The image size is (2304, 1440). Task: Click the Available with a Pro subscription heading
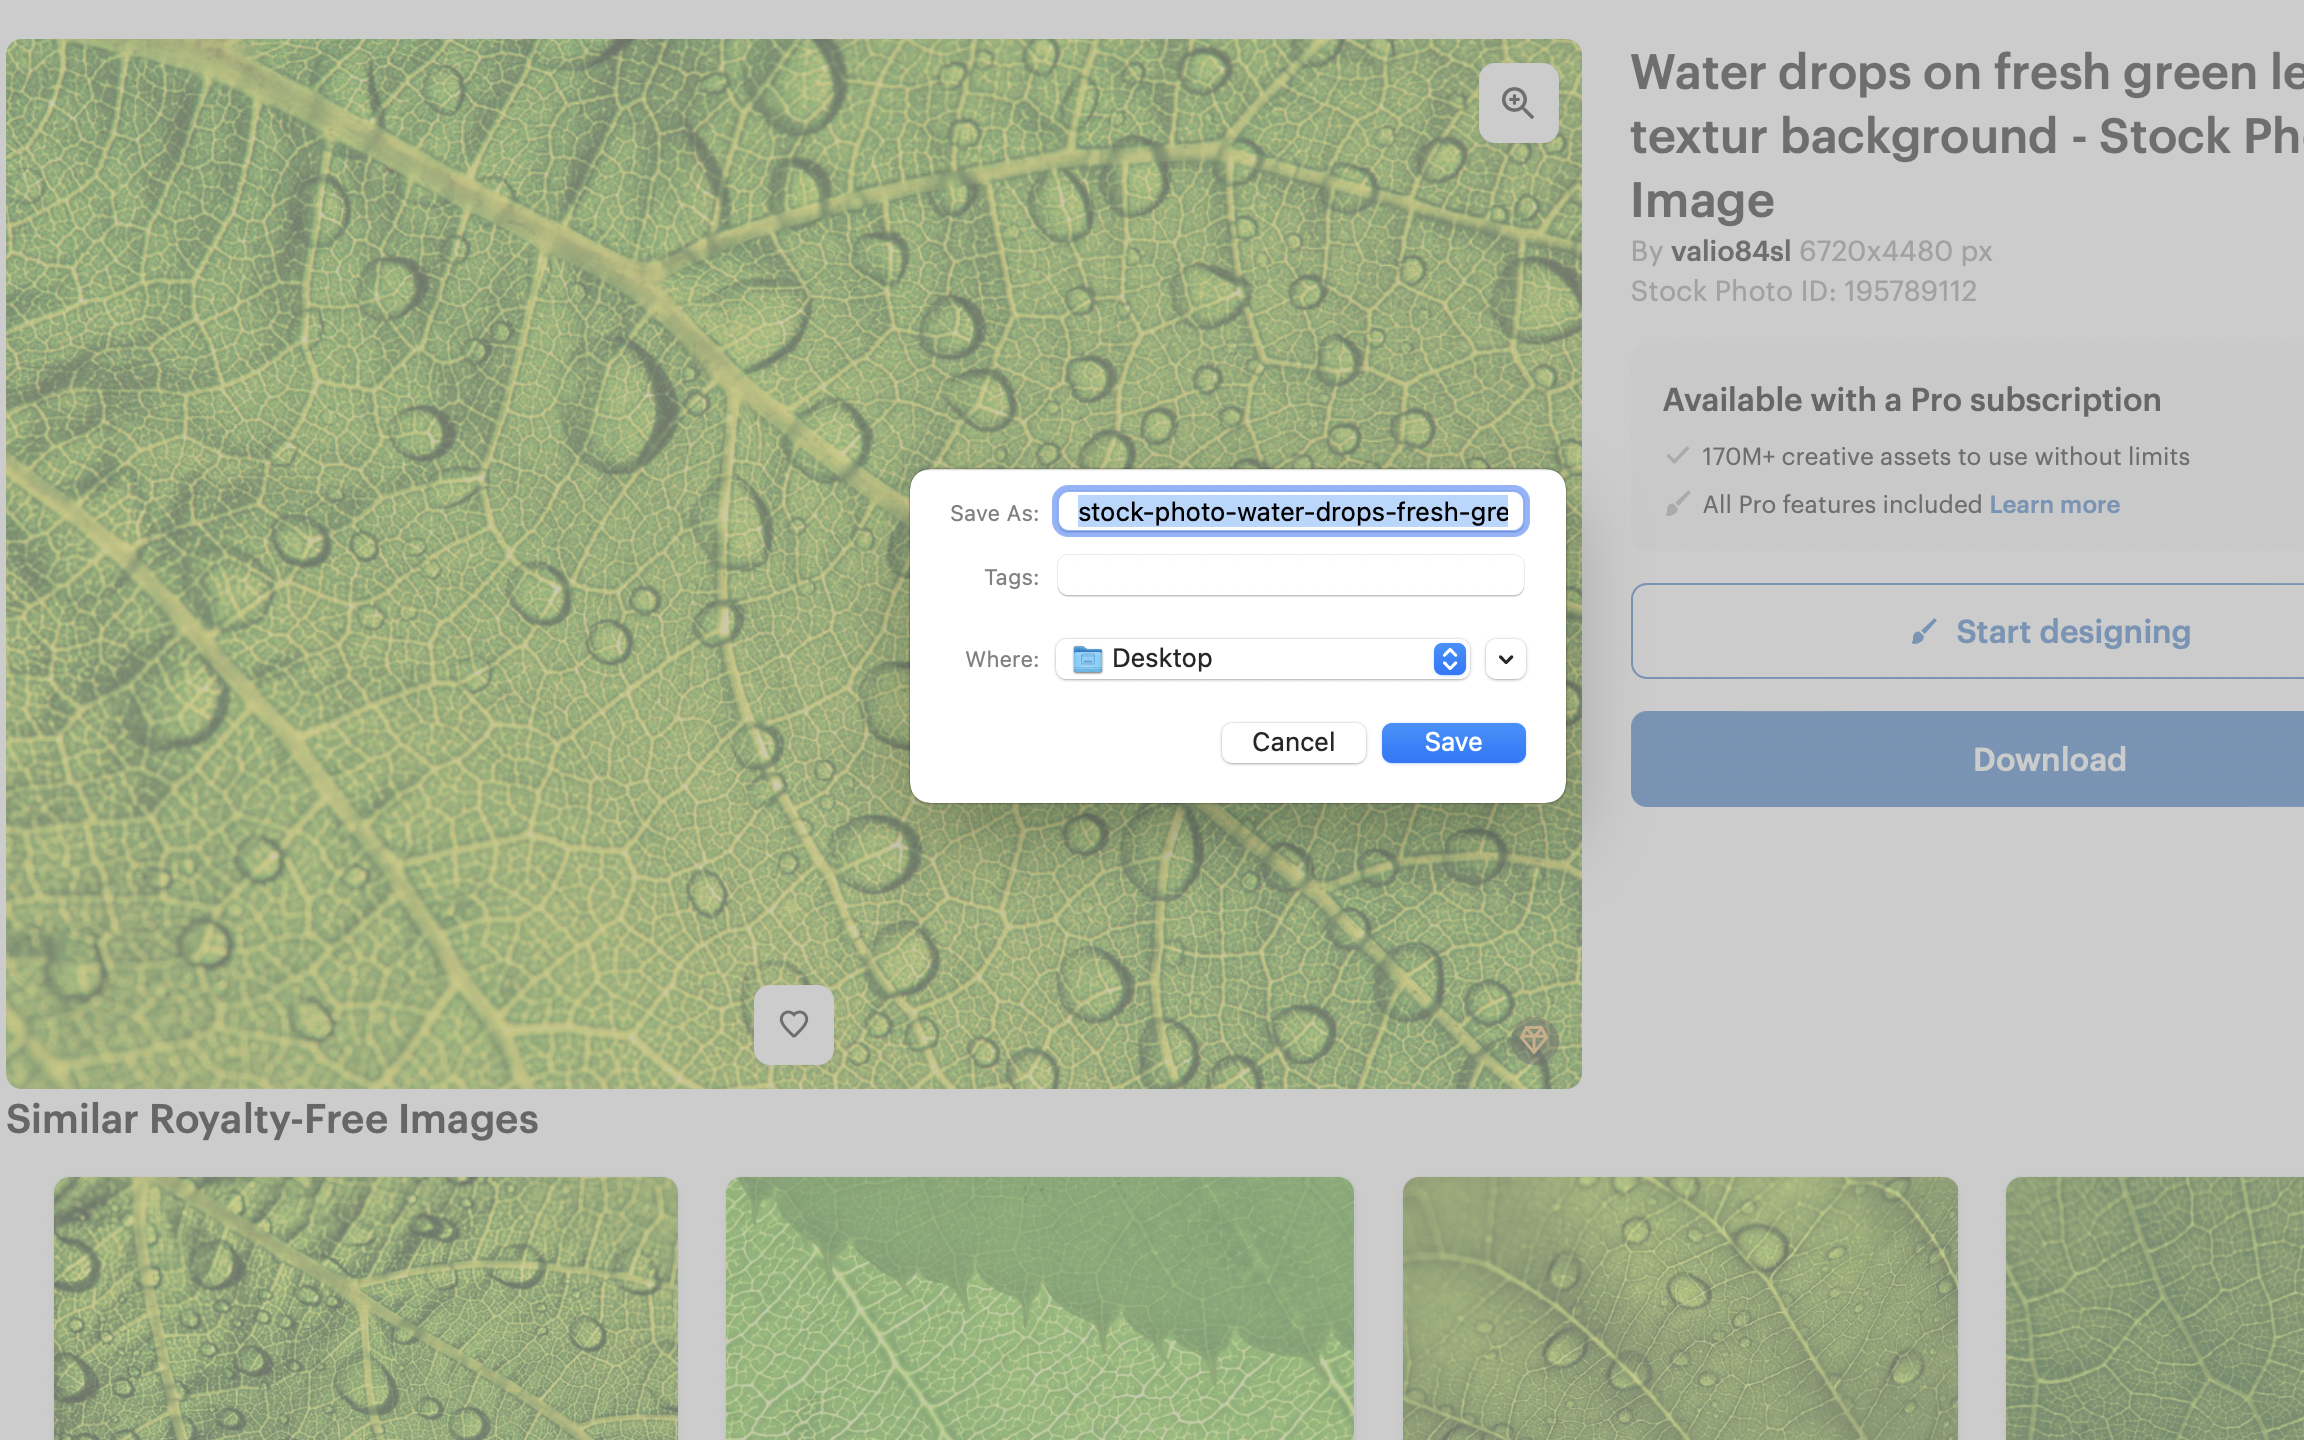[x=1911, y=399]
